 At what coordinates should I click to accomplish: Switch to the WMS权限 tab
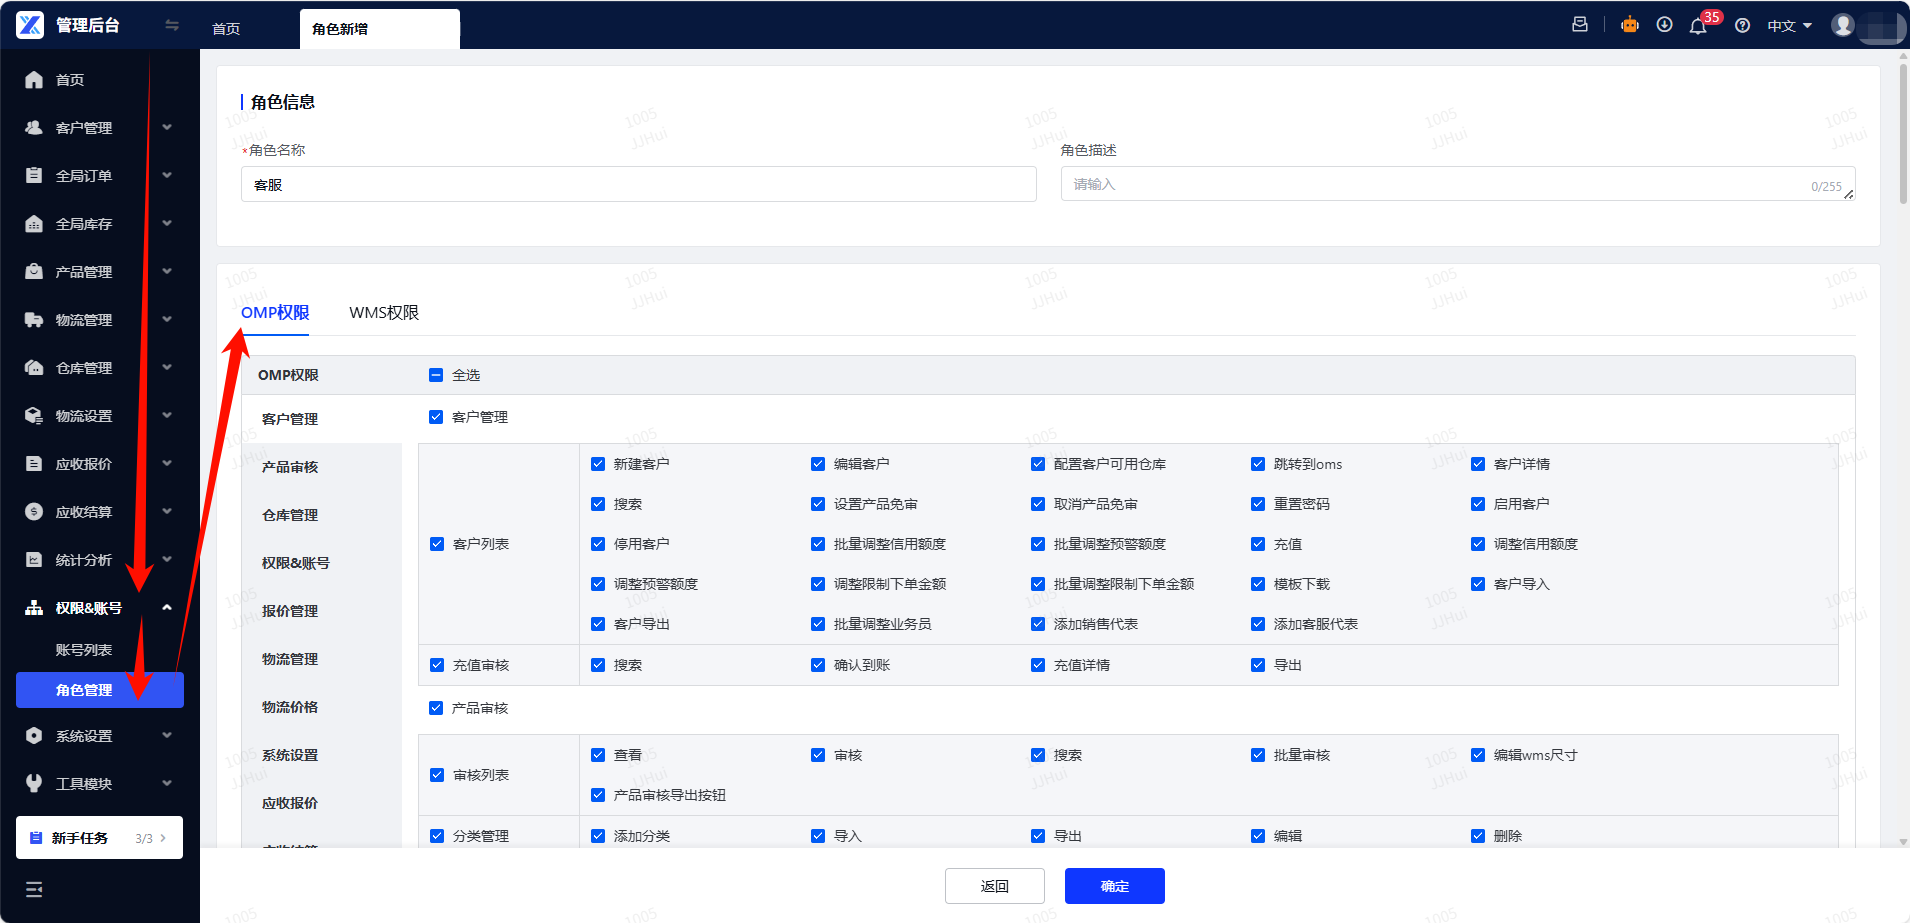384,313
